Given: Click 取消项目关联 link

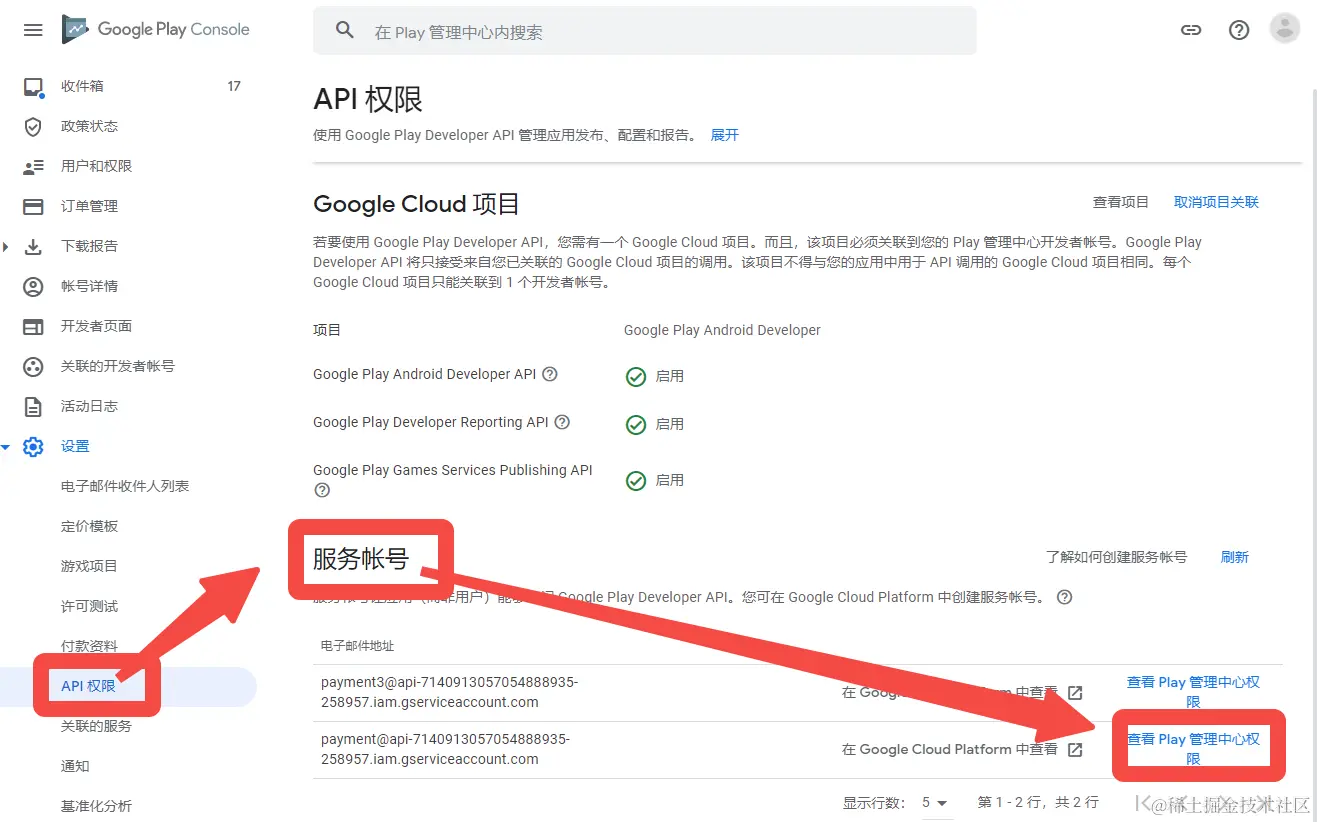Looking at the screenshot, I should point(1216,202).
